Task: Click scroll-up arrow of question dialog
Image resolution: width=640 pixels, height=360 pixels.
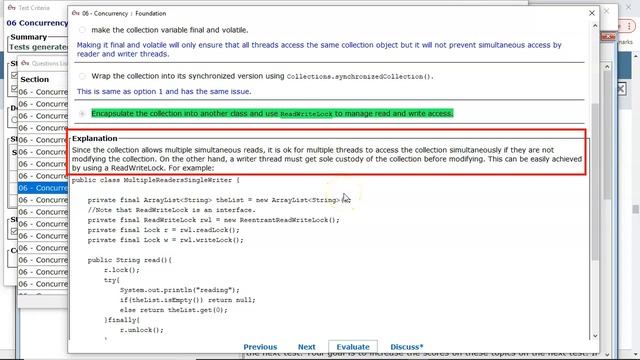Action: coord(595,26)
